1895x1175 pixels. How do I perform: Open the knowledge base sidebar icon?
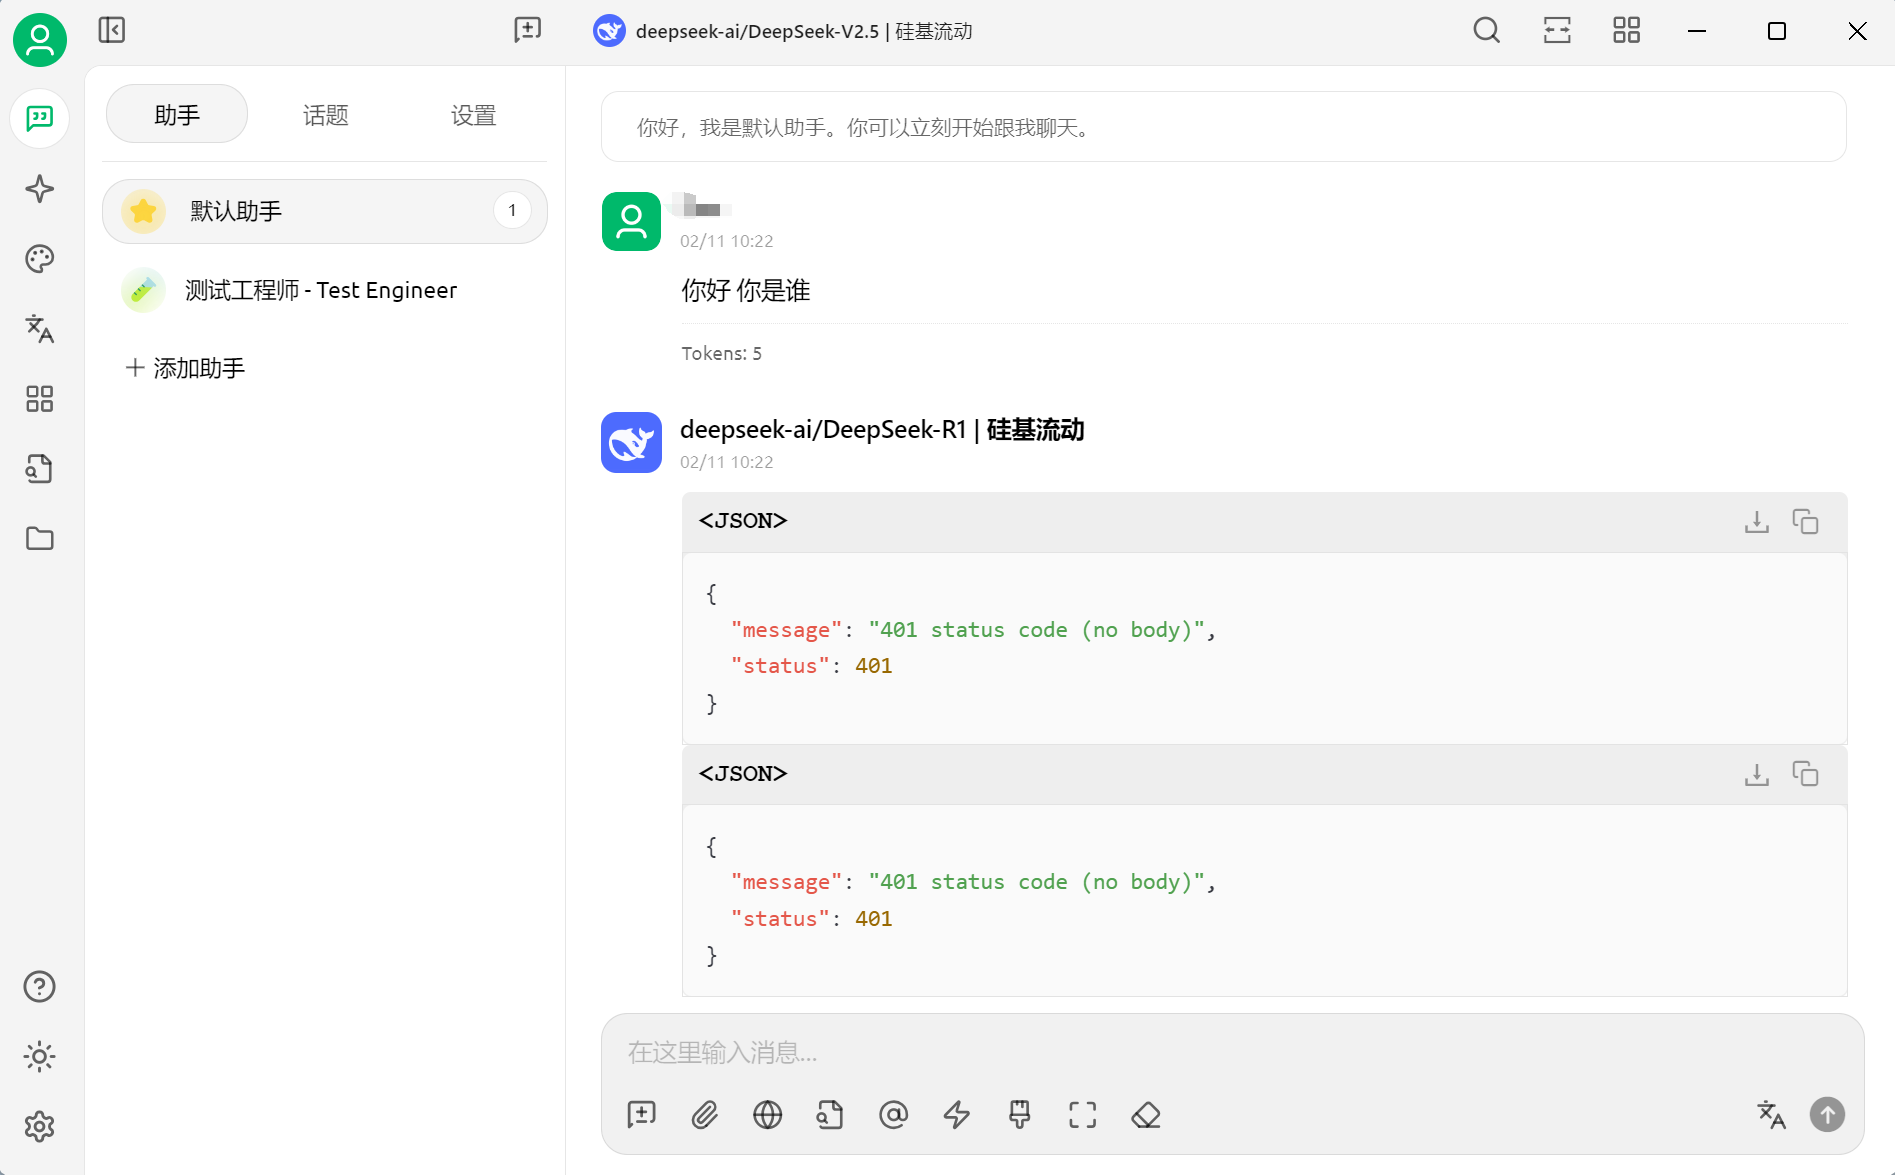point(40,469)
